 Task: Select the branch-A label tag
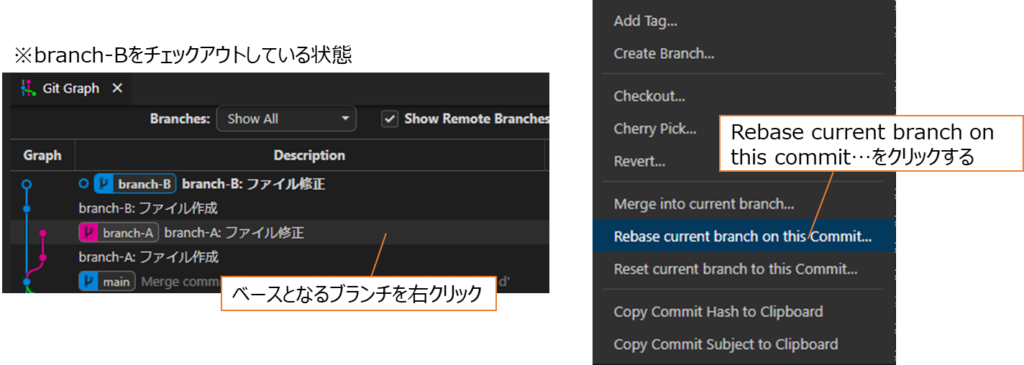[119, 232]
